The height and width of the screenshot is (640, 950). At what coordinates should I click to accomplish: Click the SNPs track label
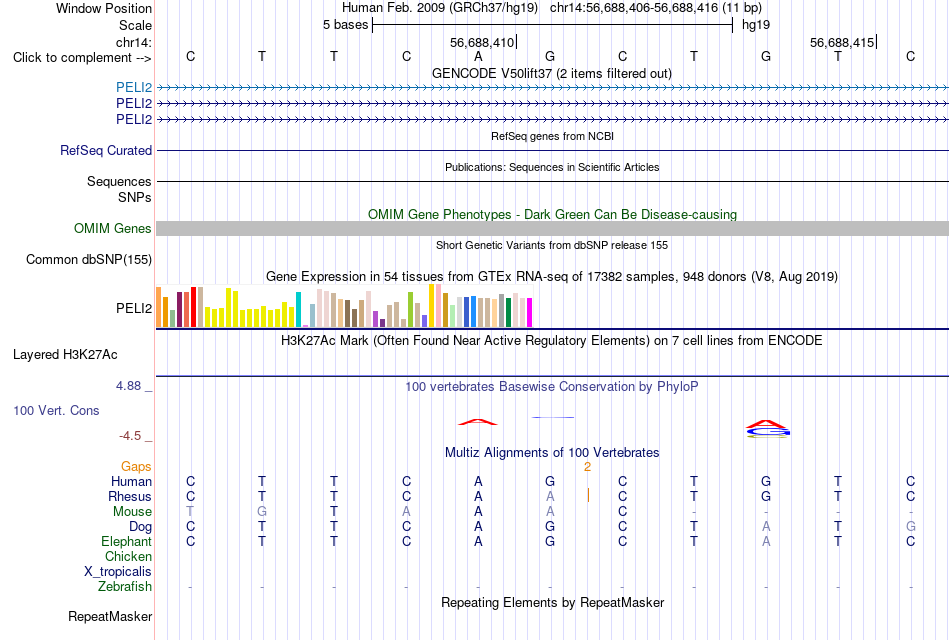coord(135,197)
